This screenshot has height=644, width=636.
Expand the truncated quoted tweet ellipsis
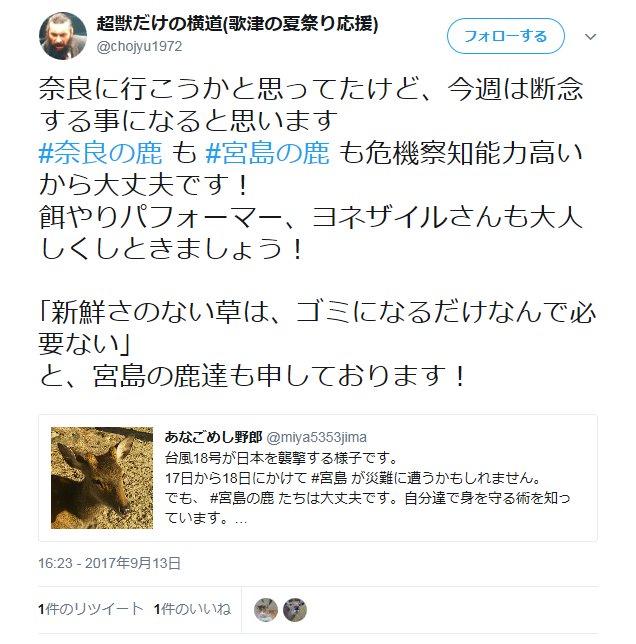[241, 520]
